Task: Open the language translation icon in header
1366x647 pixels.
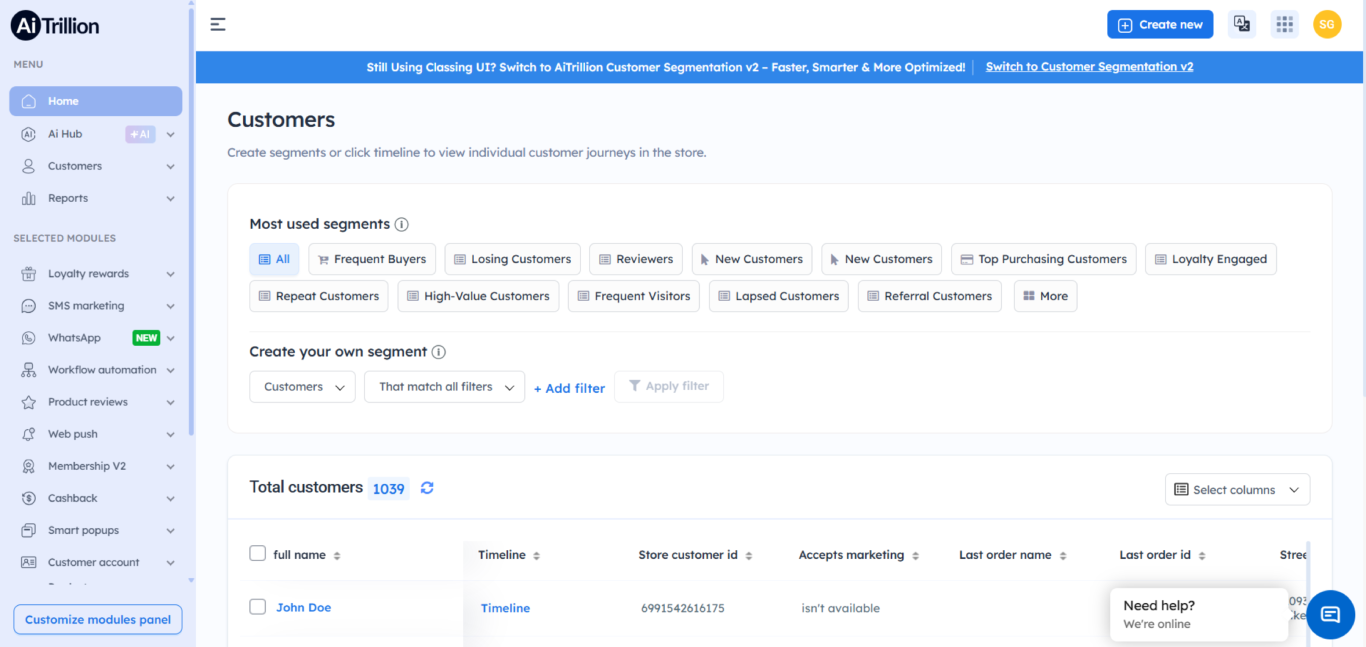Action: point(1241,24)
